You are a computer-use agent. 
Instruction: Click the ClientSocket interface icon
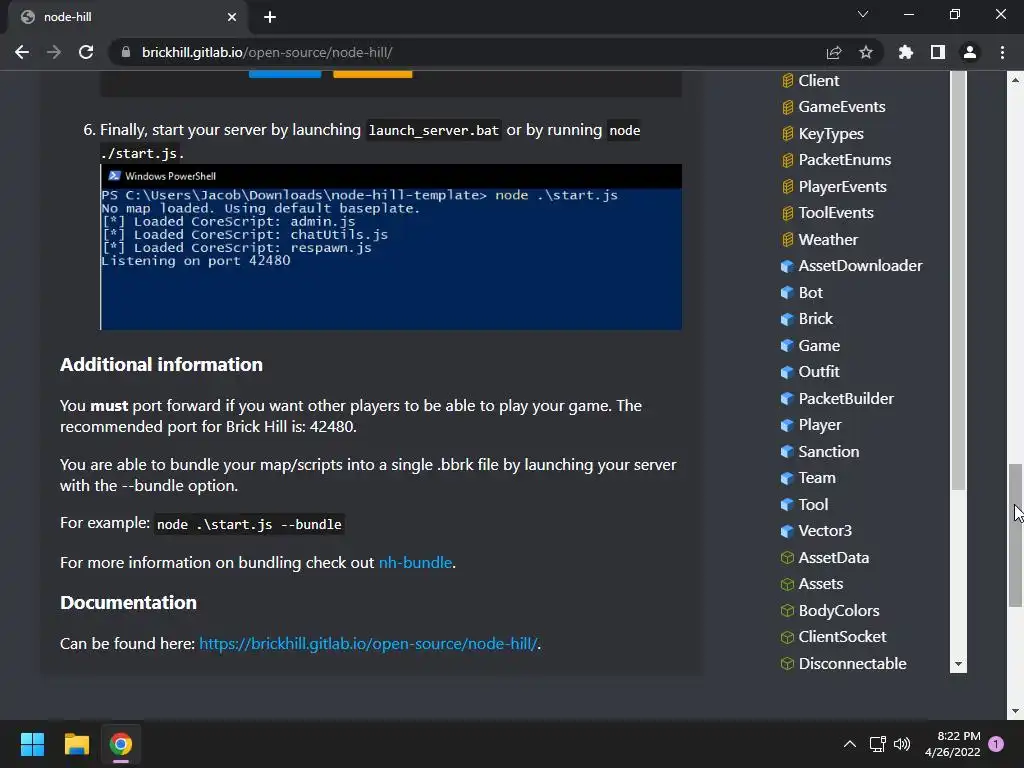click(788, 637)
